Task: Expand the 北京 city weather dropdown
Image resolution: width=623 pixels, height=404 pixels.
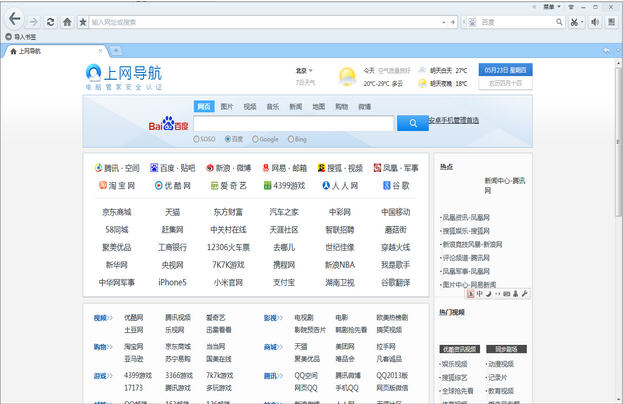Action: (x=311, y=71)
